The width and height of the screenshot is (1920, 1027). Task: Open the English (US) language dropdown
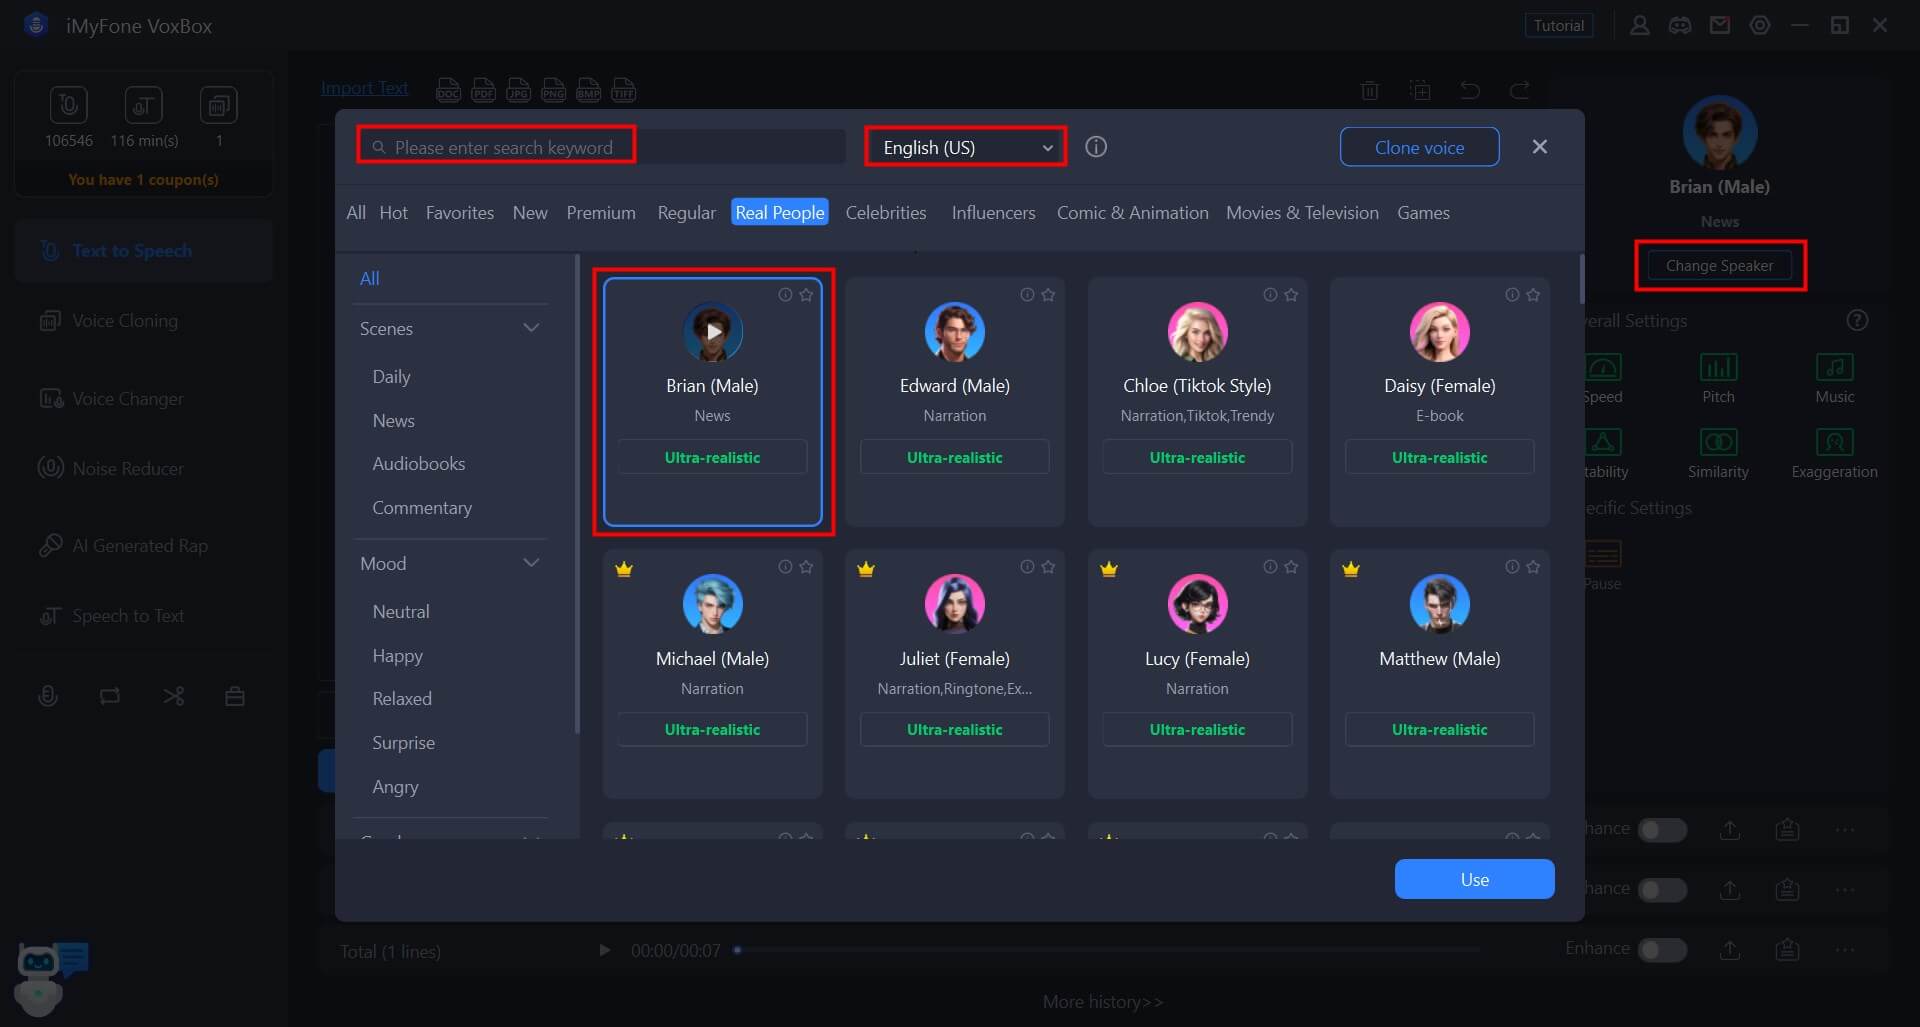click(966, 147)
